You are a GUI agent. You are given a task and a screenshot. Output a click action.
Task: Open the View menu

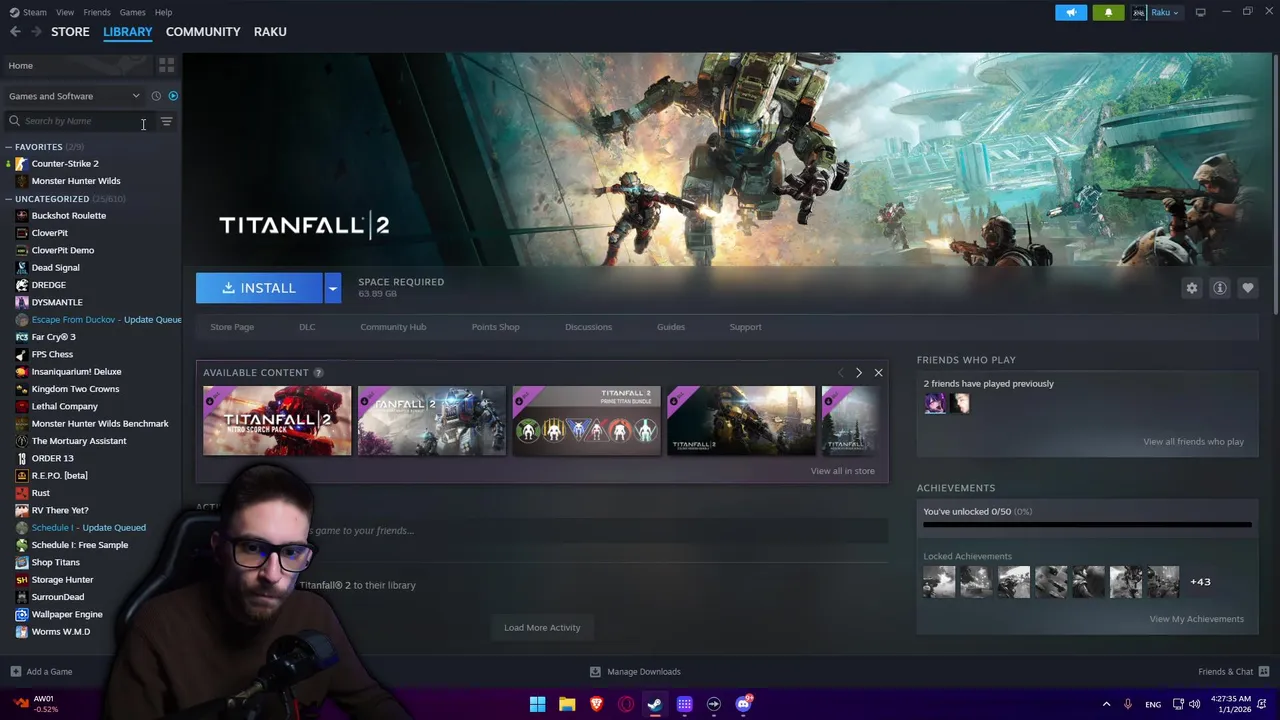coord(65,12)
